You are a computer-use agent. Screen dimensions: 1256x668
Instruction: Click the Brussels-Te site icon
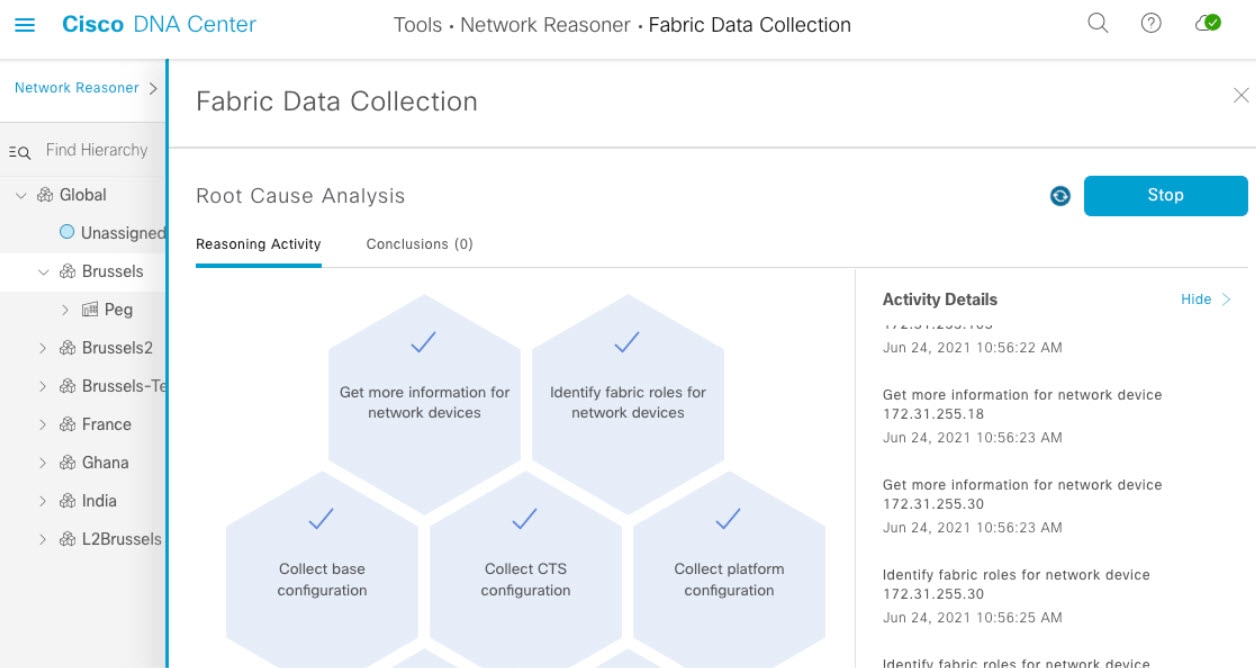pyautogui.click(x=68, y=386)
